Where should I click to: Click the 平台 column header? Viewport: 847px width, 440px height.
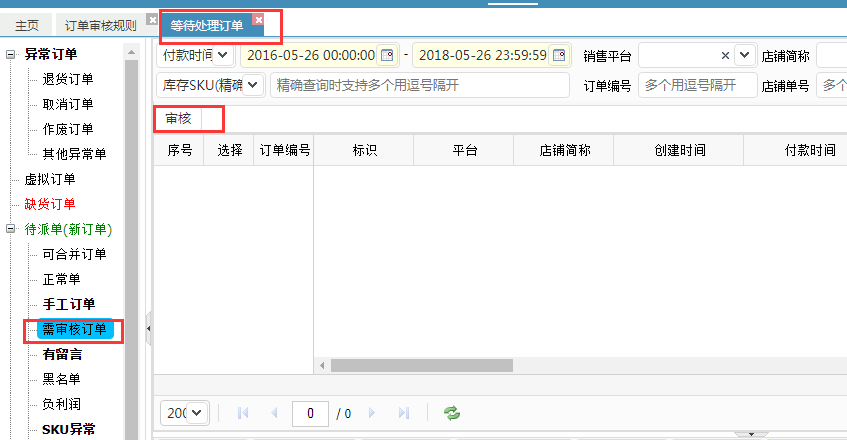tap(465, 150)
